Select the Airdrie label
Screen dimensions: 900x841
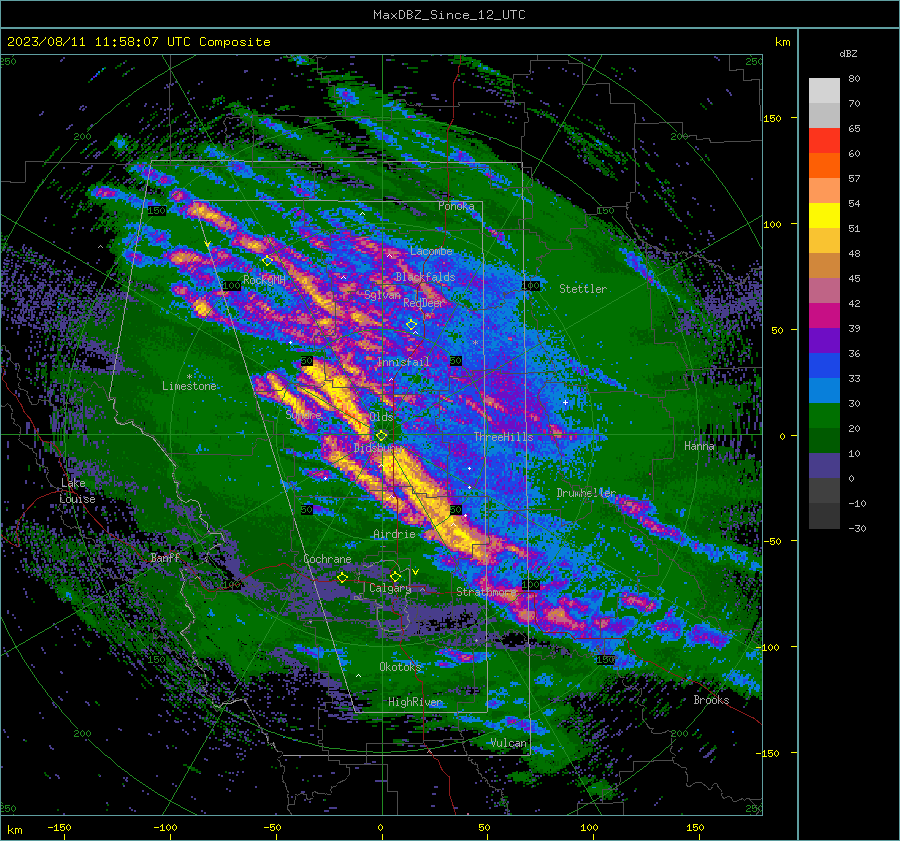394,534
